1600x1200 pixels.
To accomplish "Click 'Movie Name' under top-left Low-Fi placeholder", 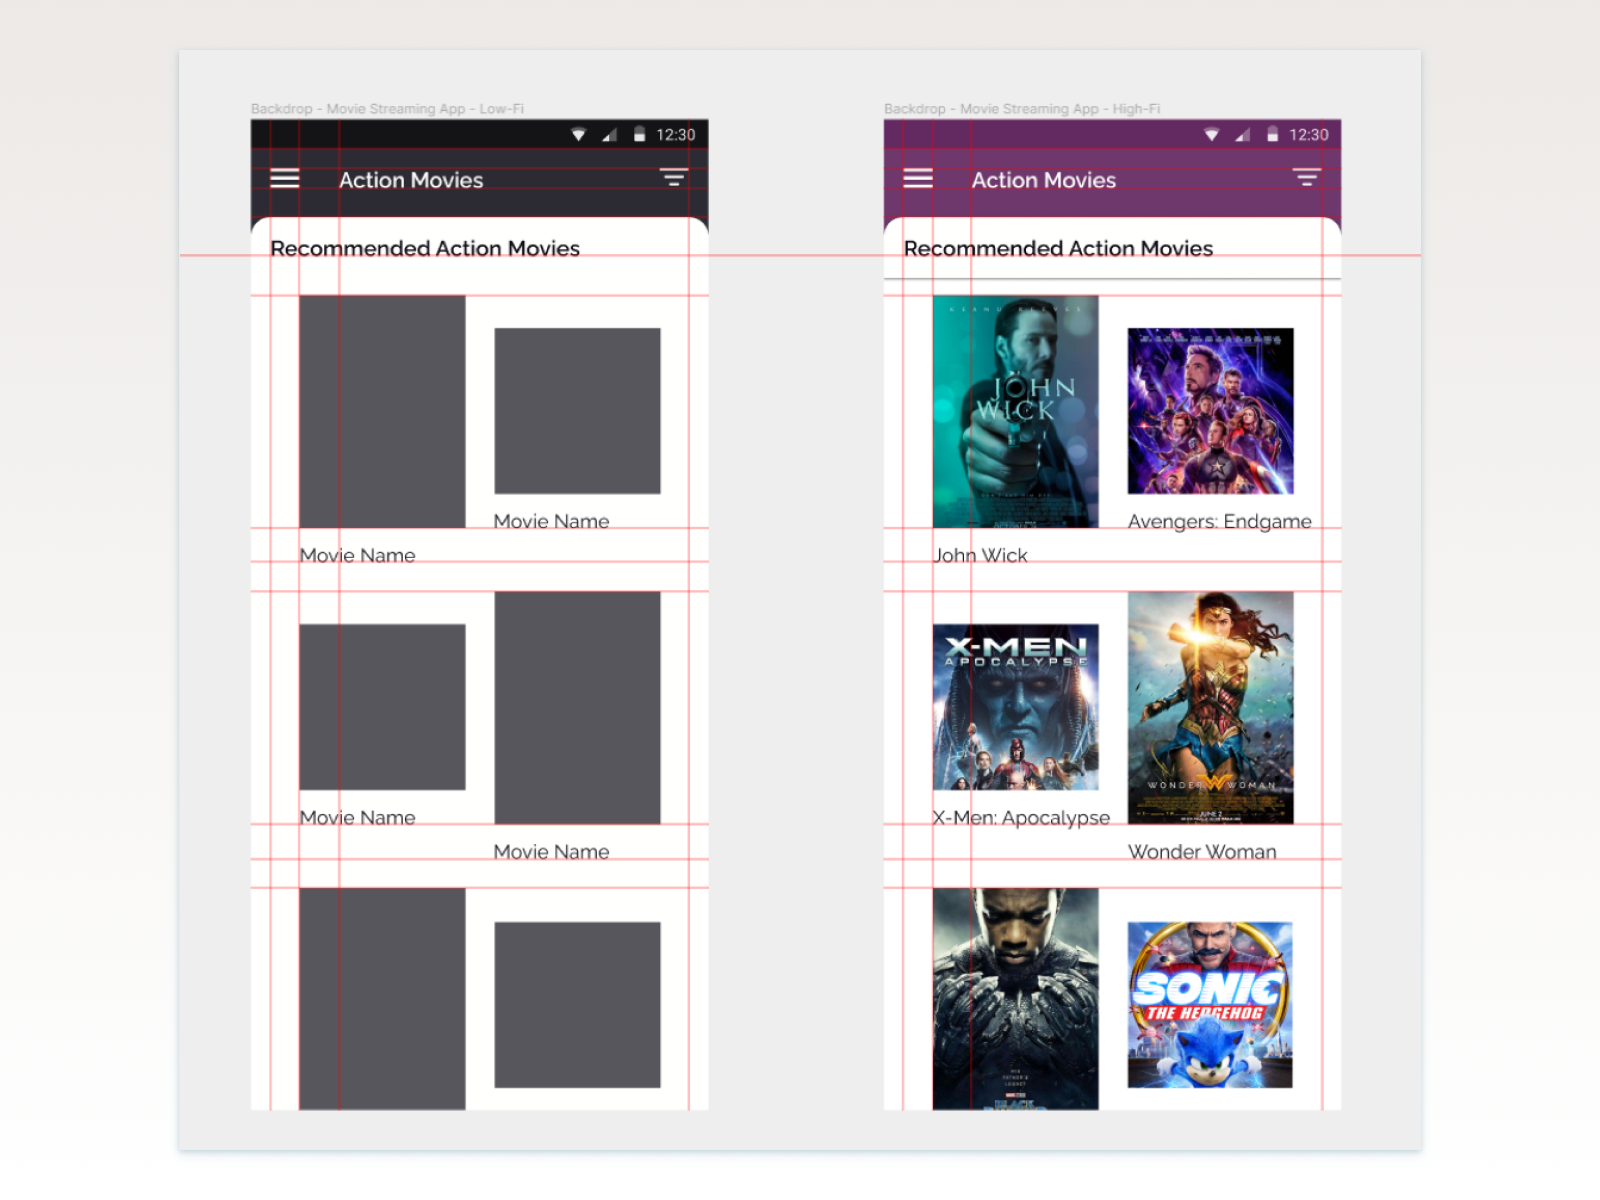I will [357, 555].
